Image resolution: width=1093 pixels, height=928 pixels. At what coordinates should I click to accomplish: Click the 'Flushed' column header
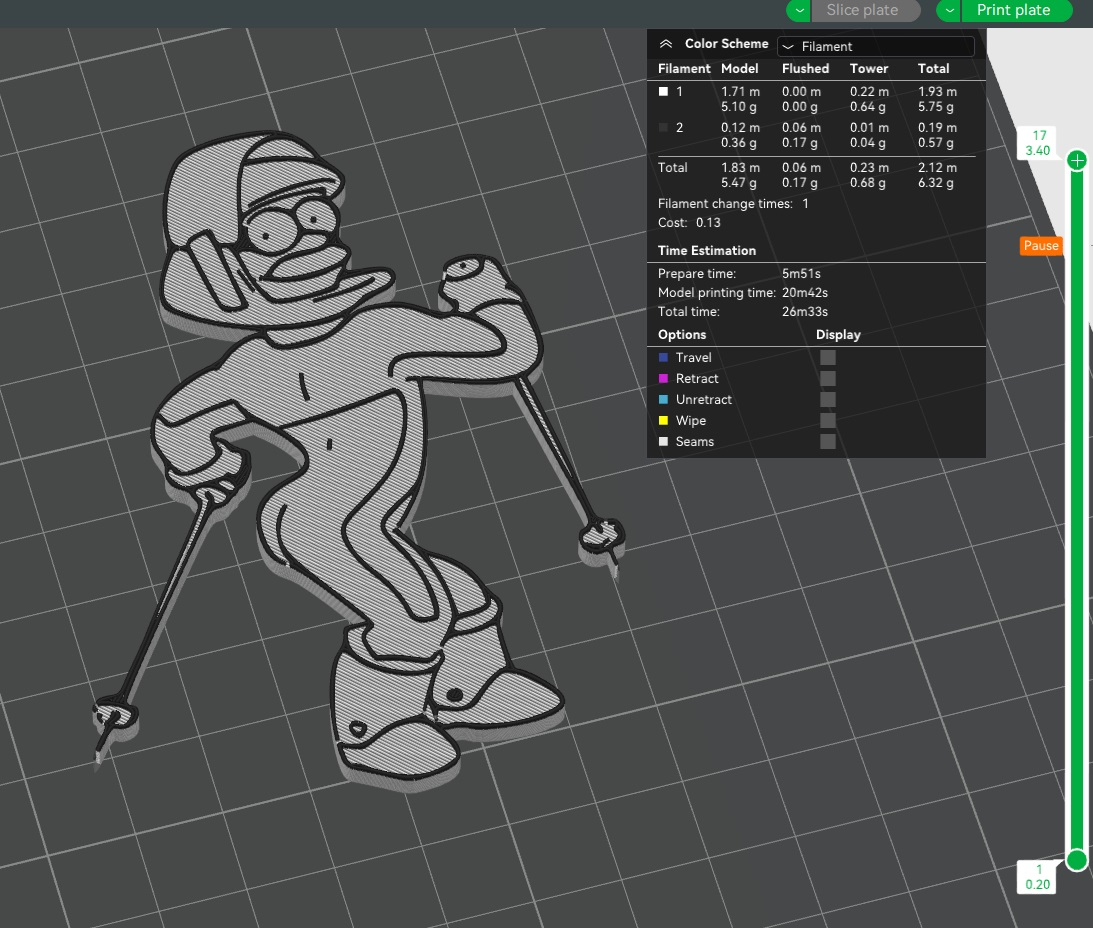click(x=806, y=68)
